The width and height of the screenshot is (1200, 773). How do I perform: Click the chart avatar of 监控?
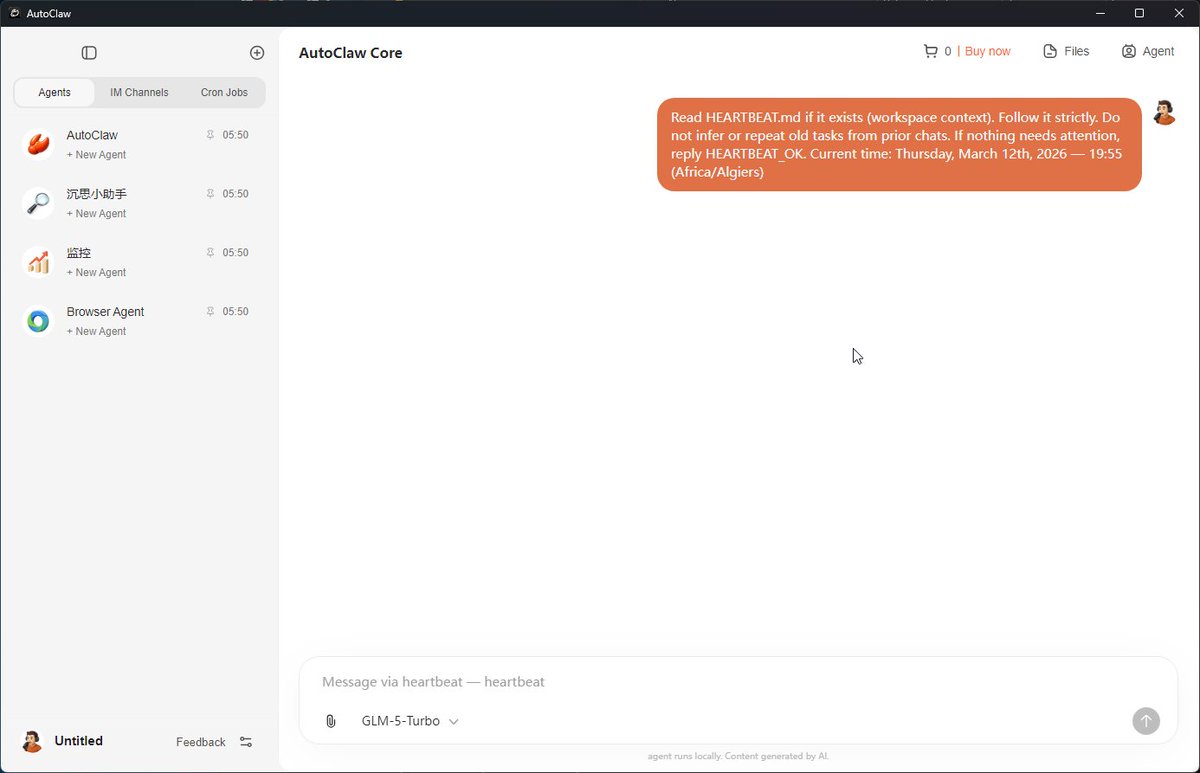point(38,262)
